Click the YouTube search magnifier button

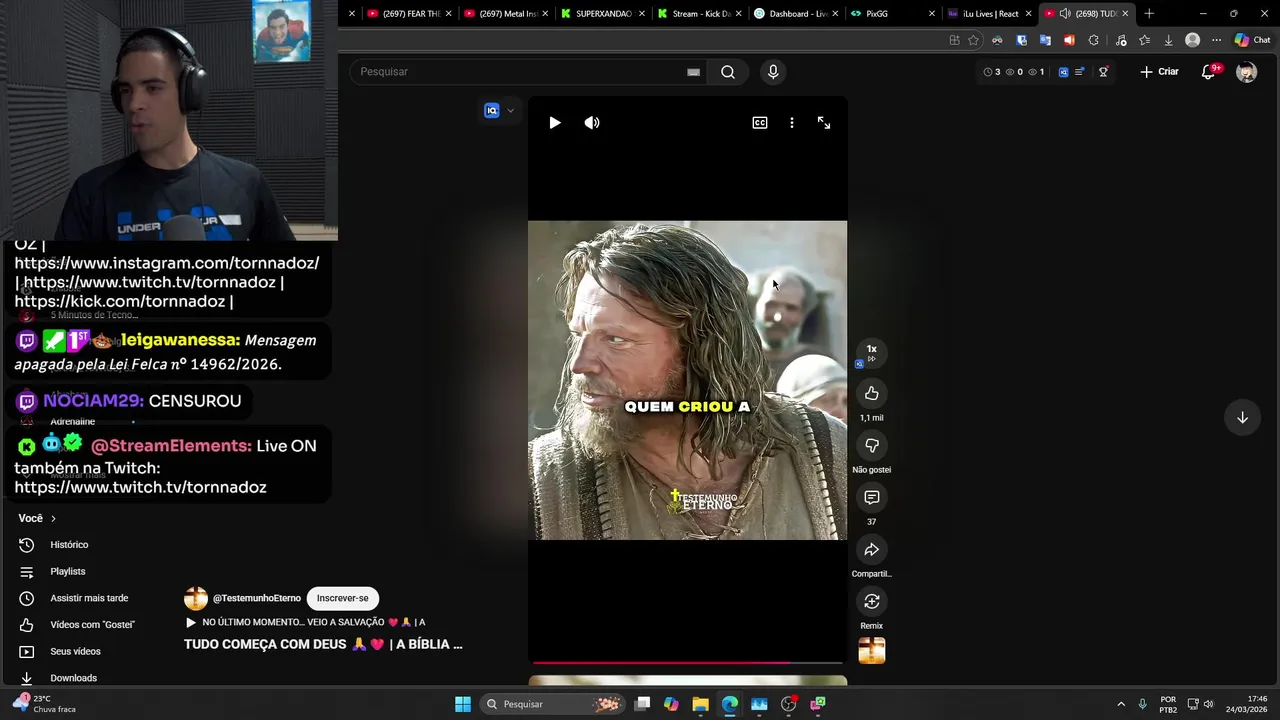click(728, 72)
